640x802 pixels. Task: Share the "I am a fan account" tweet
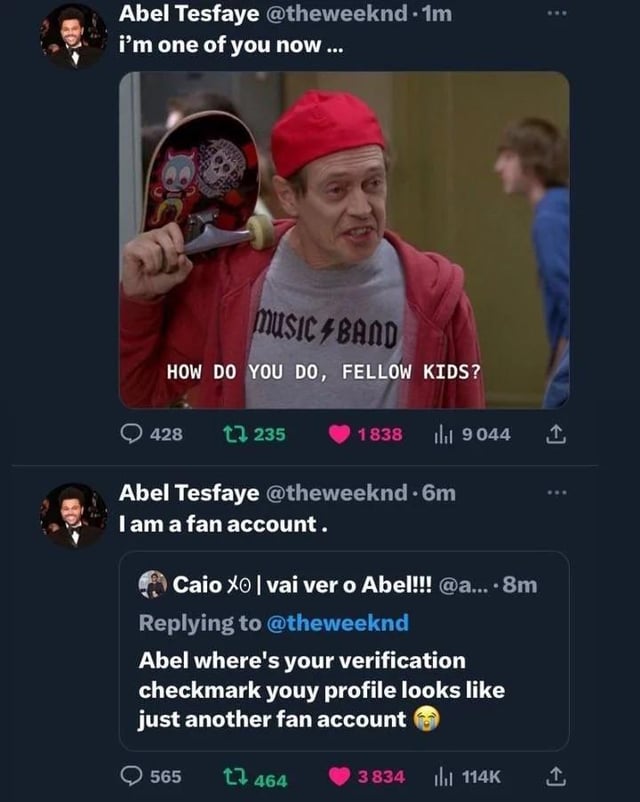click(558, 777)
